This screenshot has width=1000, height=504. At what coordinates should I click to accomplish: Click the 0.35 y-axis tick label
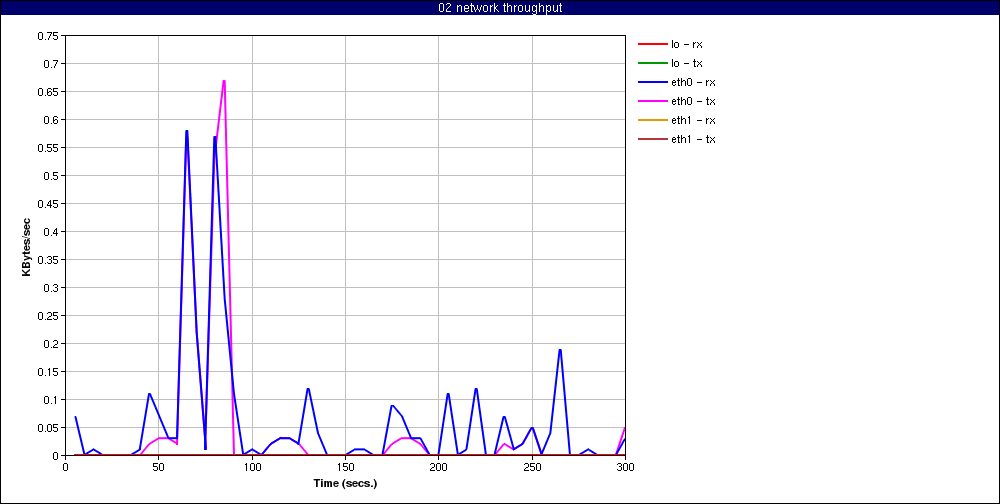(x=49, y=260)
